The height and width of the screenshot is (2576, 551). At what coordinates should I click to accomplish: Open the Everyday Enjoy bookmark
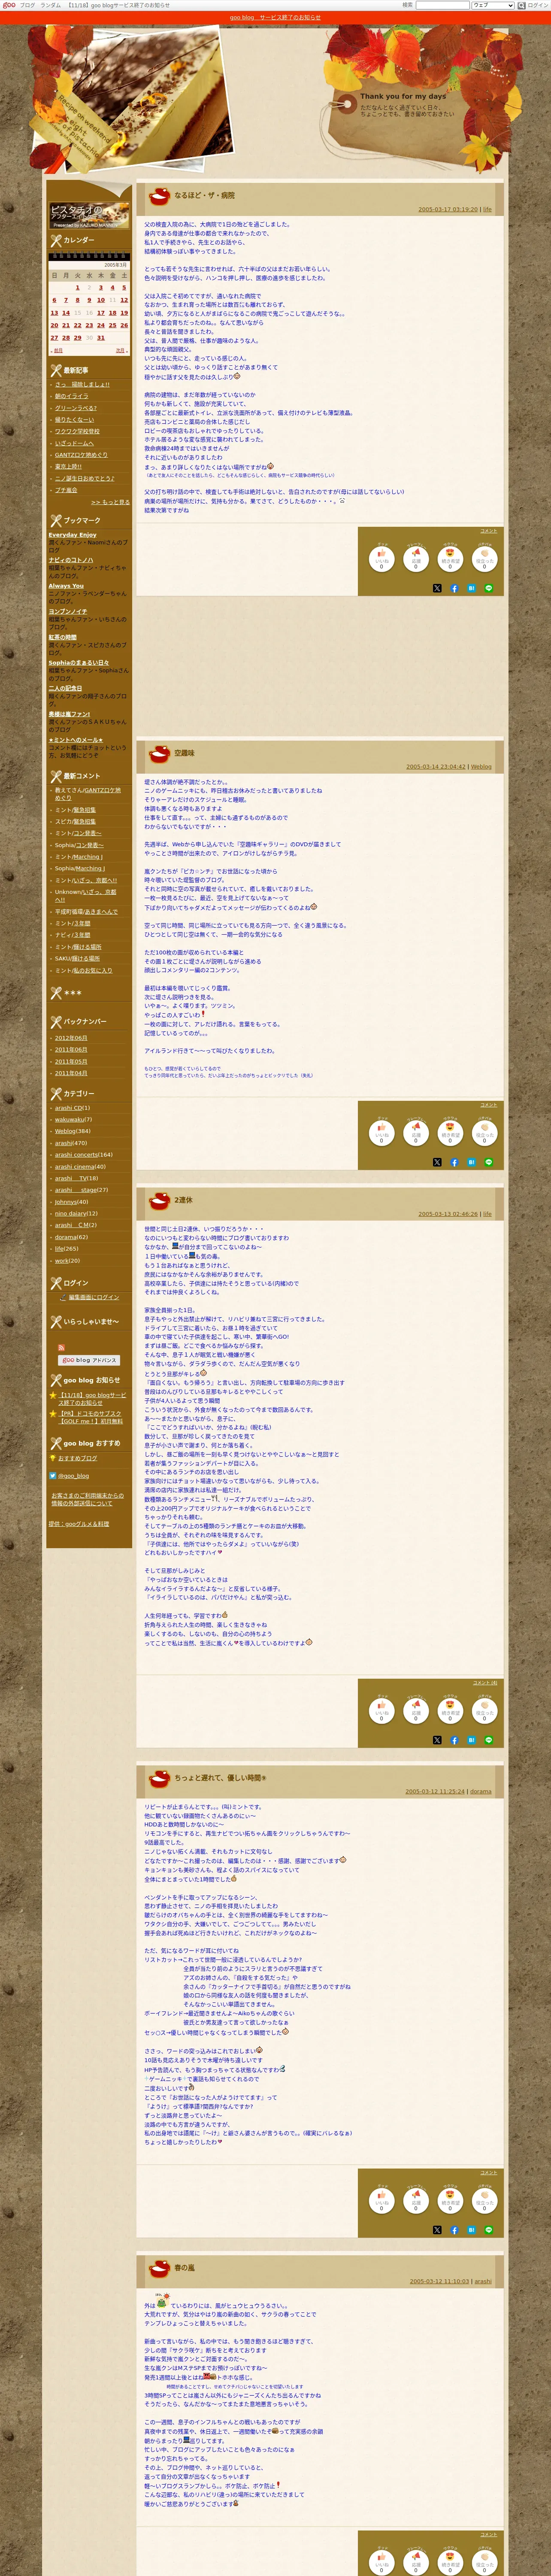click(72, 535)
